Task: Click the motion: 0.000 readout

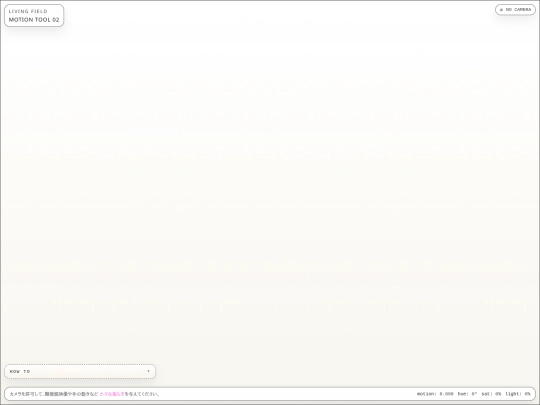Action: (435, 394)
